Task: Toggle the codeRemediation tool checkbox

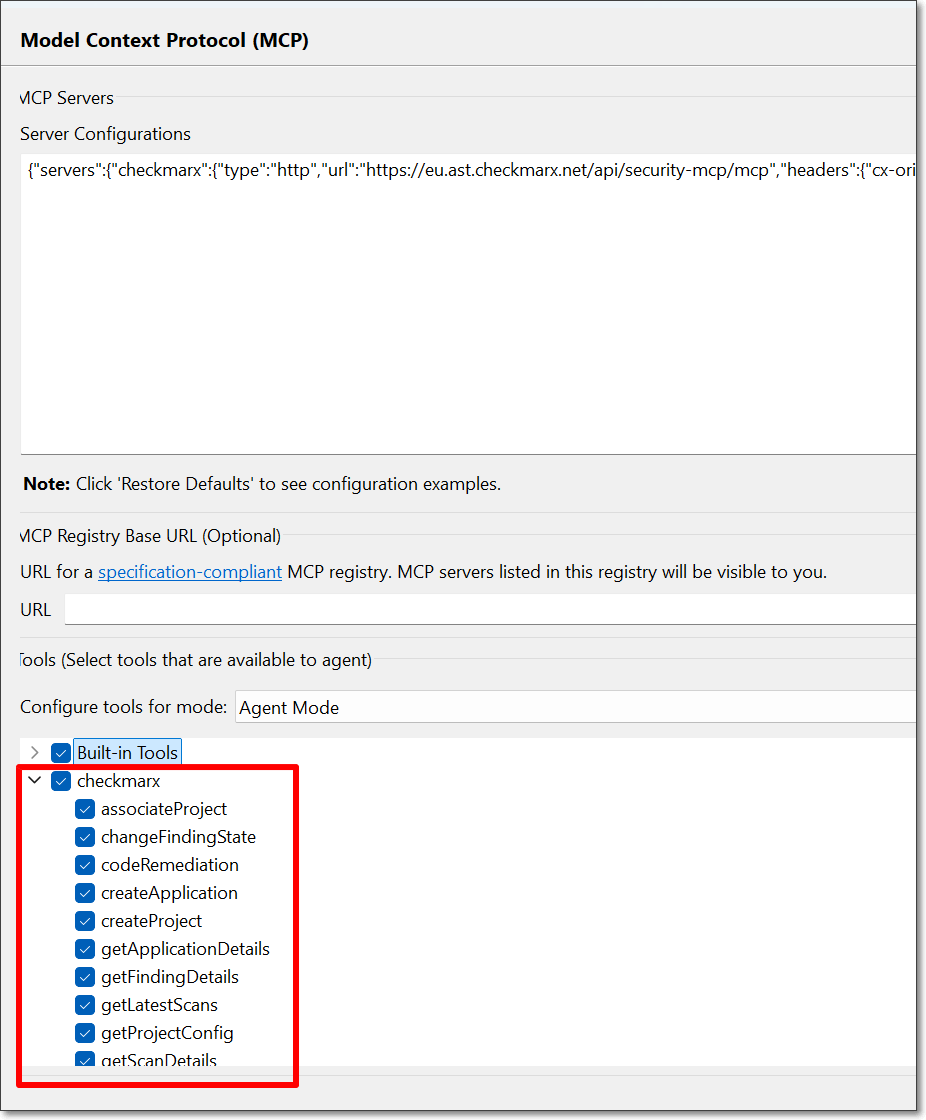Action: click(85, 865)
